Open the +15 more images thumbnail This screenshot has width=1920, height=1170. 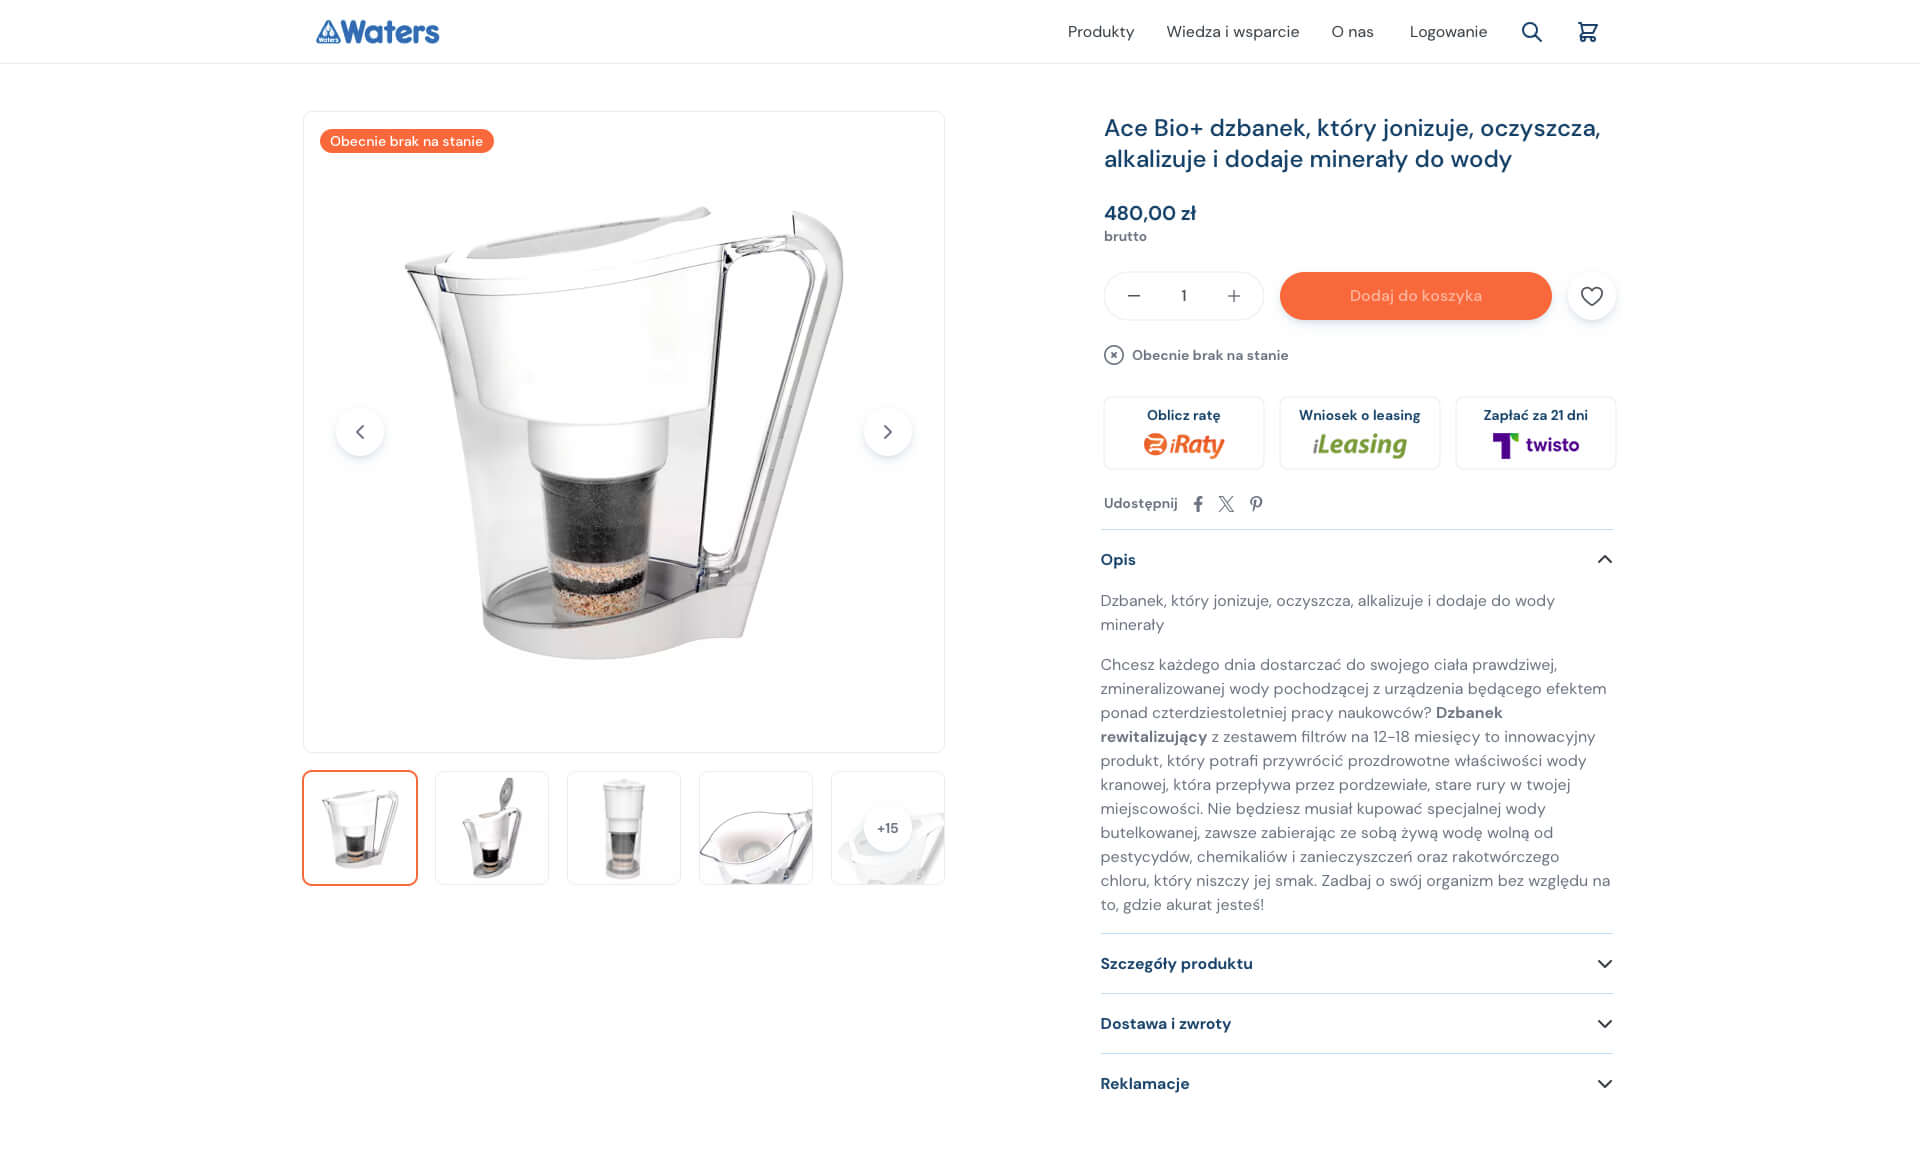[887, 828]
